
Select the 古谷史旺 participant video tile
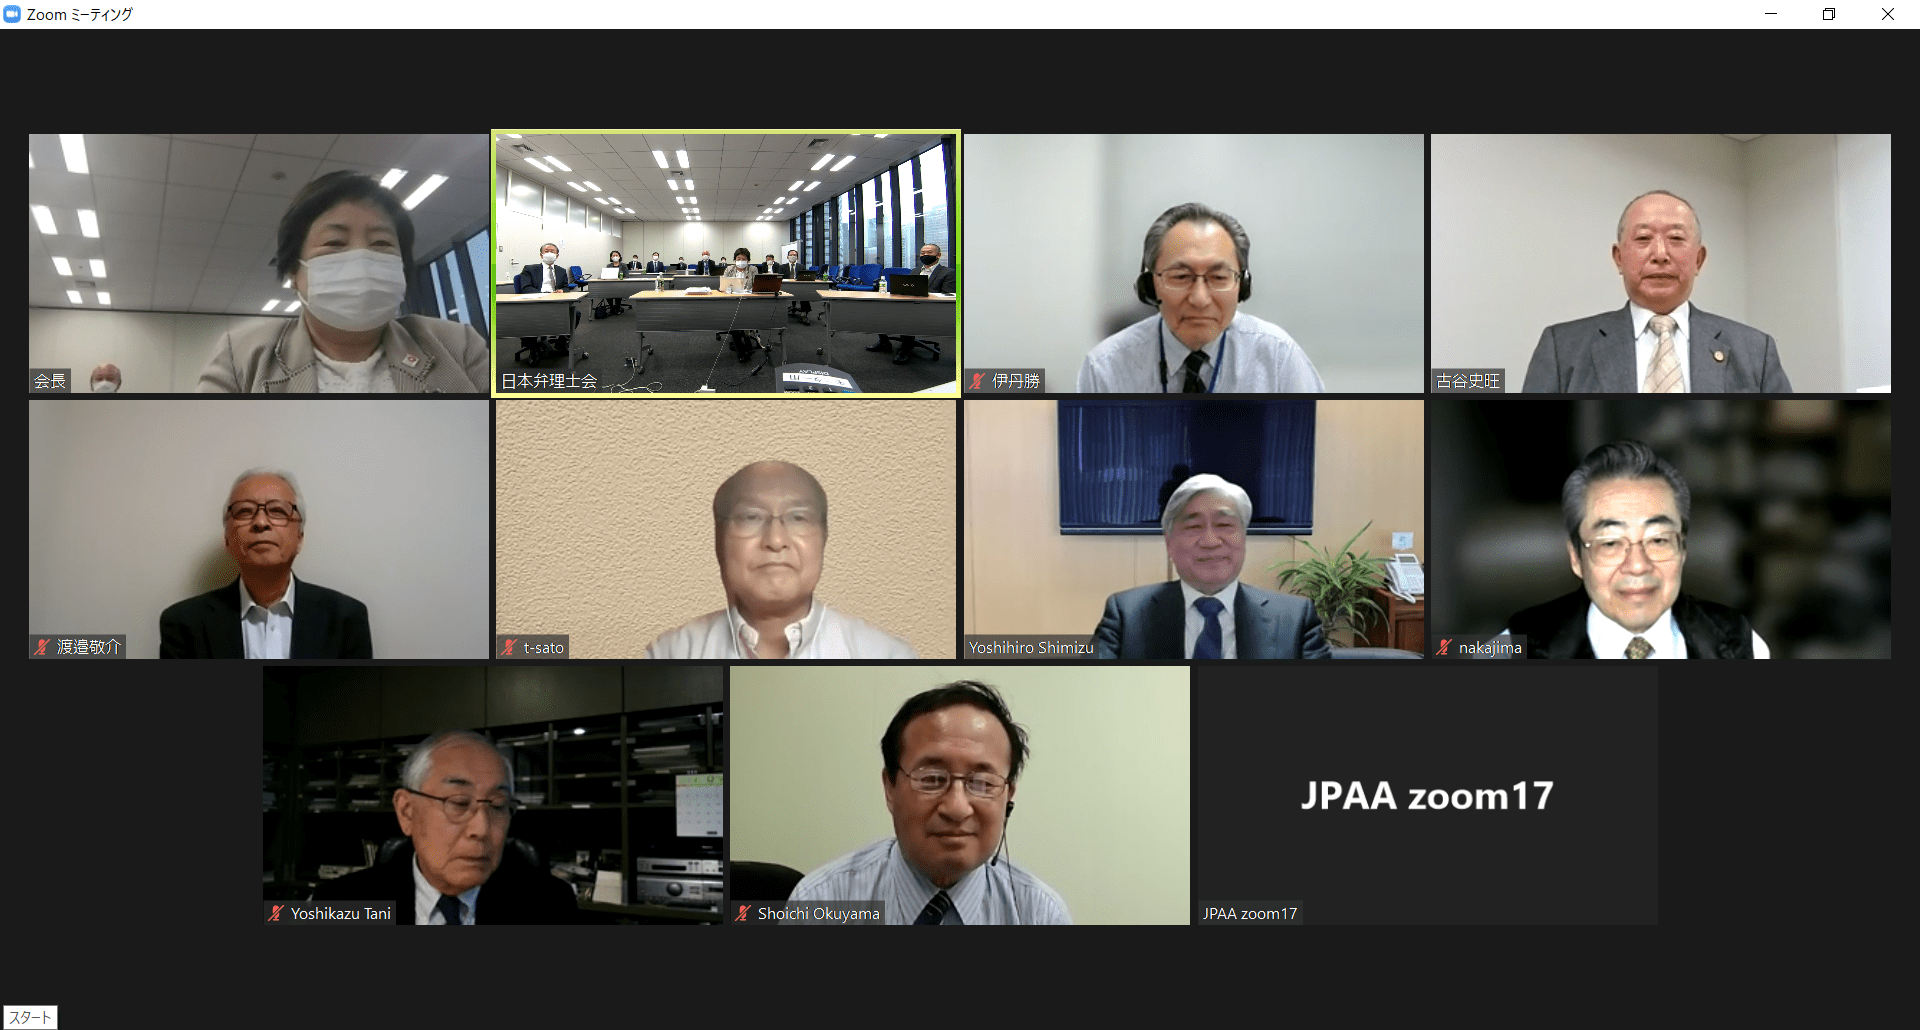point(1660,262)
